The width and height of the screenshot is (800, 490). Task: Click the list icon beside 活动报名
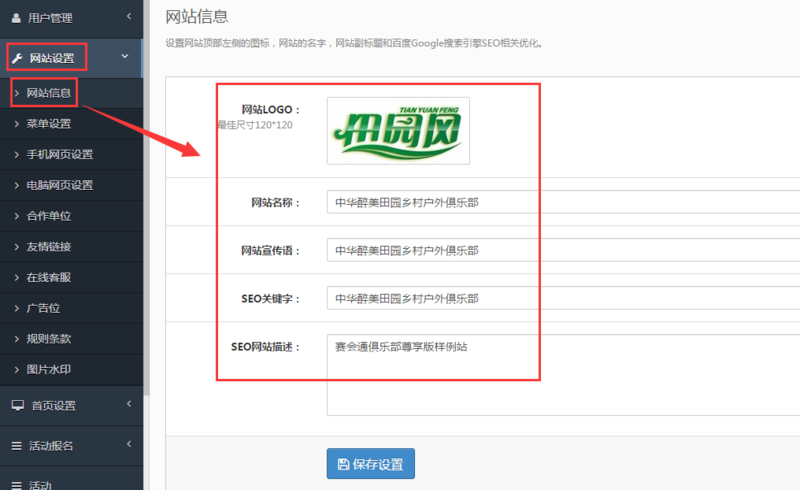tap(16, 445)
